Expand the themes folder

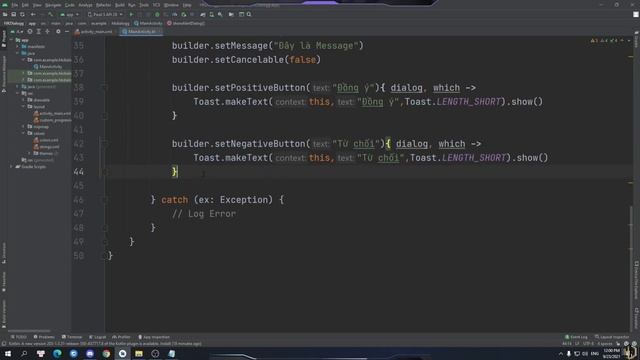(30, 153)
